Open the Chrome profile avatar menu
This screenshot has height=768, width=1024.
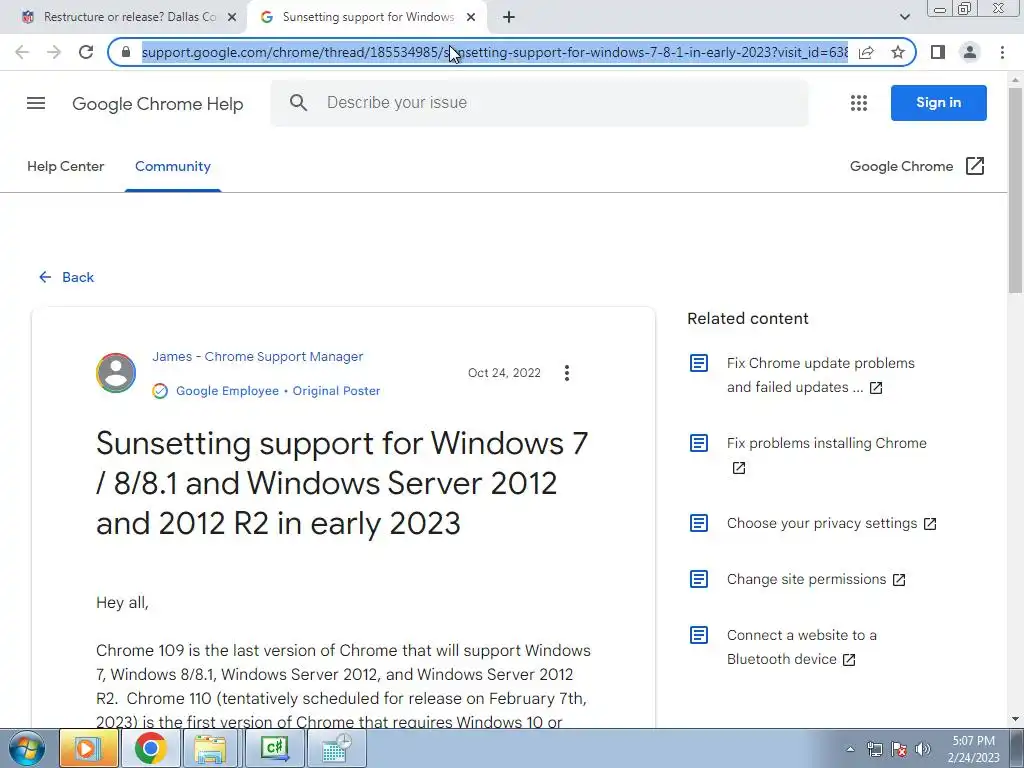pos(970,52)
